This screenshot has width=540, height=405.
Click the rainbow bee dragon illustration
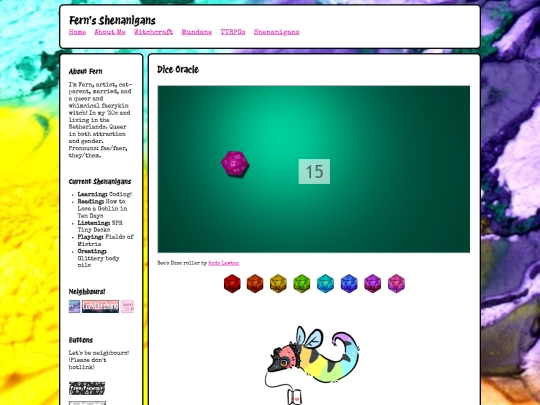tap(312, 365)
